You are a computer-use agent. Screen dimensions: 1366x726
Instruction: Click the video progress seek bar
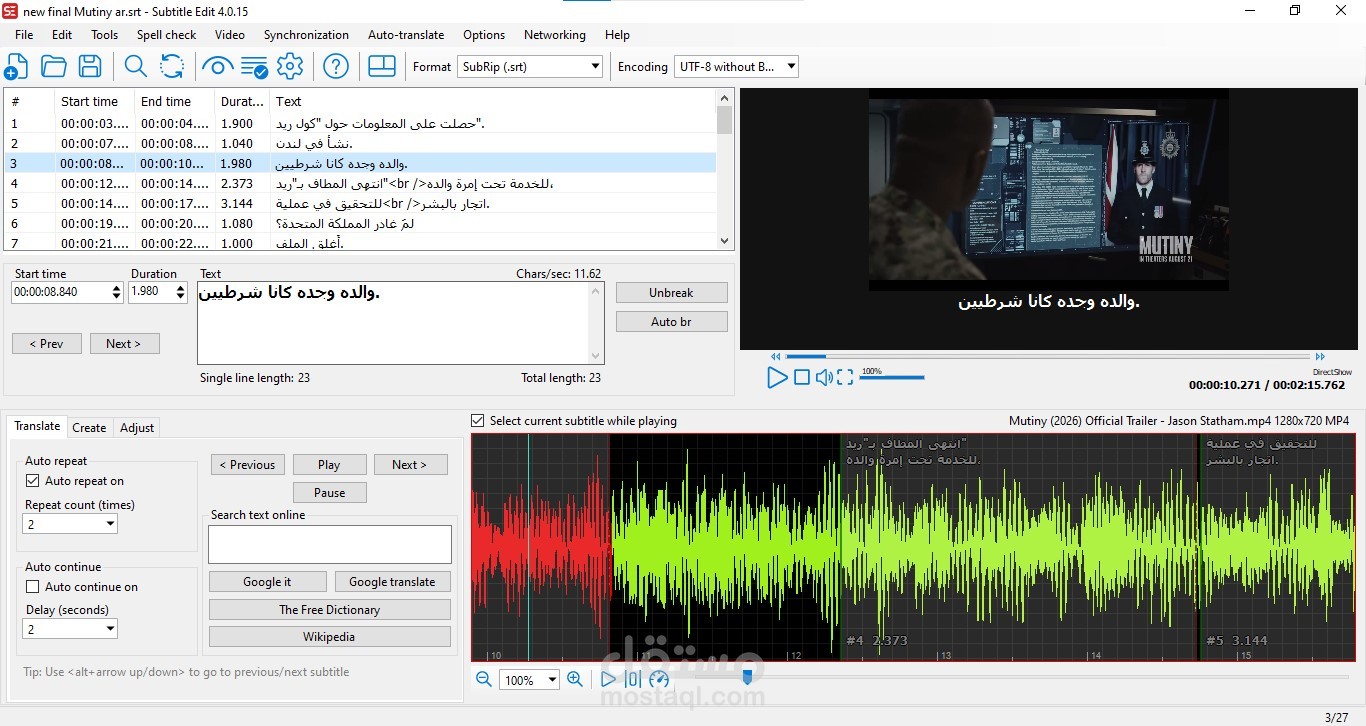click(1047, 356)
